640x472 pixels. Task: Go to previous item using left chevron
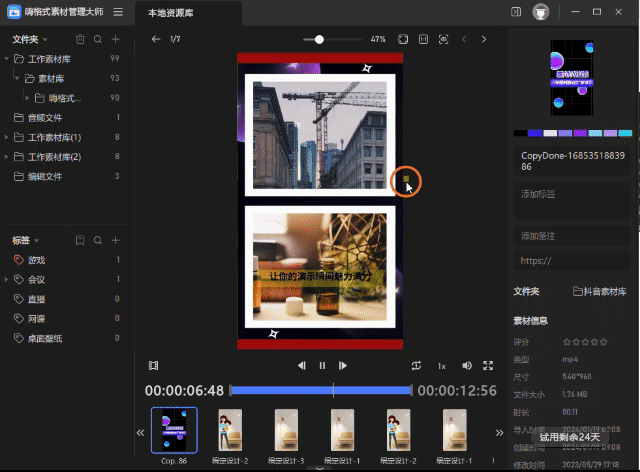(x=464, y=39)
